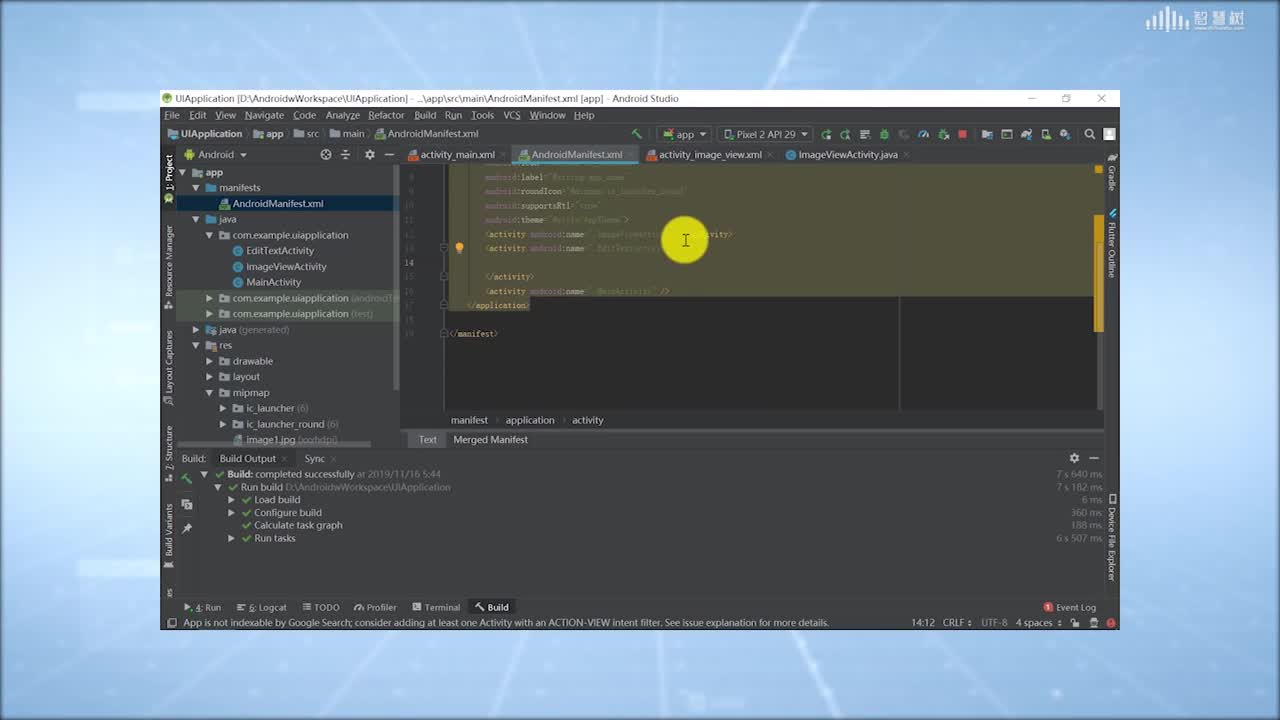Open the Refactor menu

pos(386,115)
